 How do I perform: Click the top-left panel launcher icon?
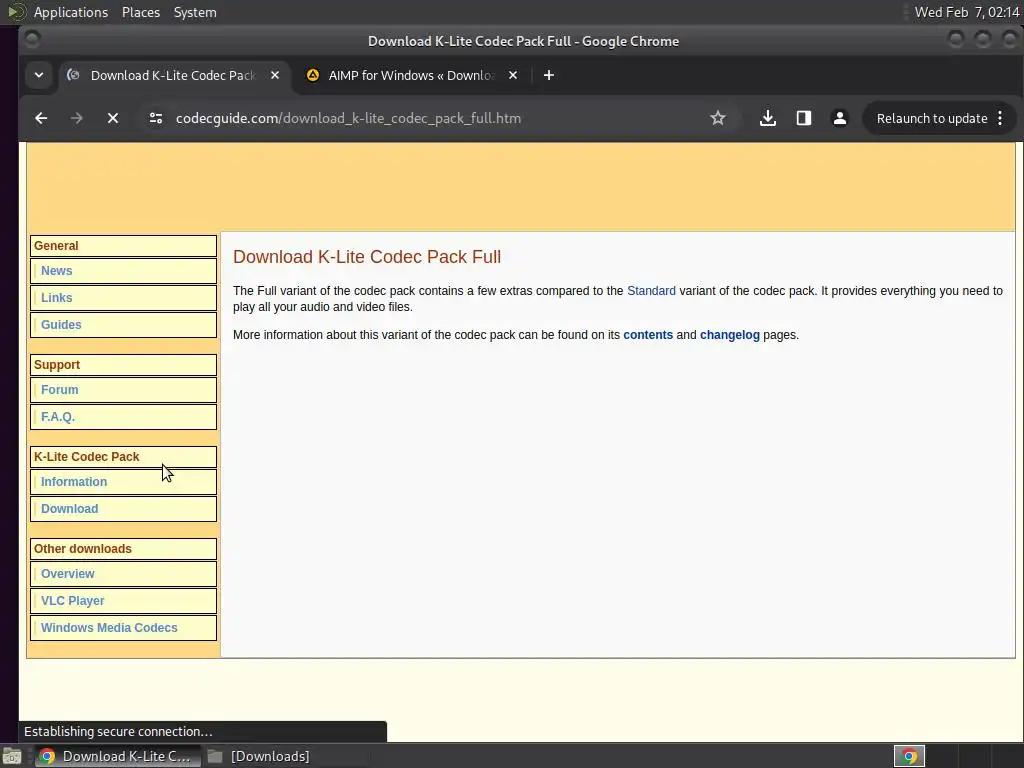(16, 12)
